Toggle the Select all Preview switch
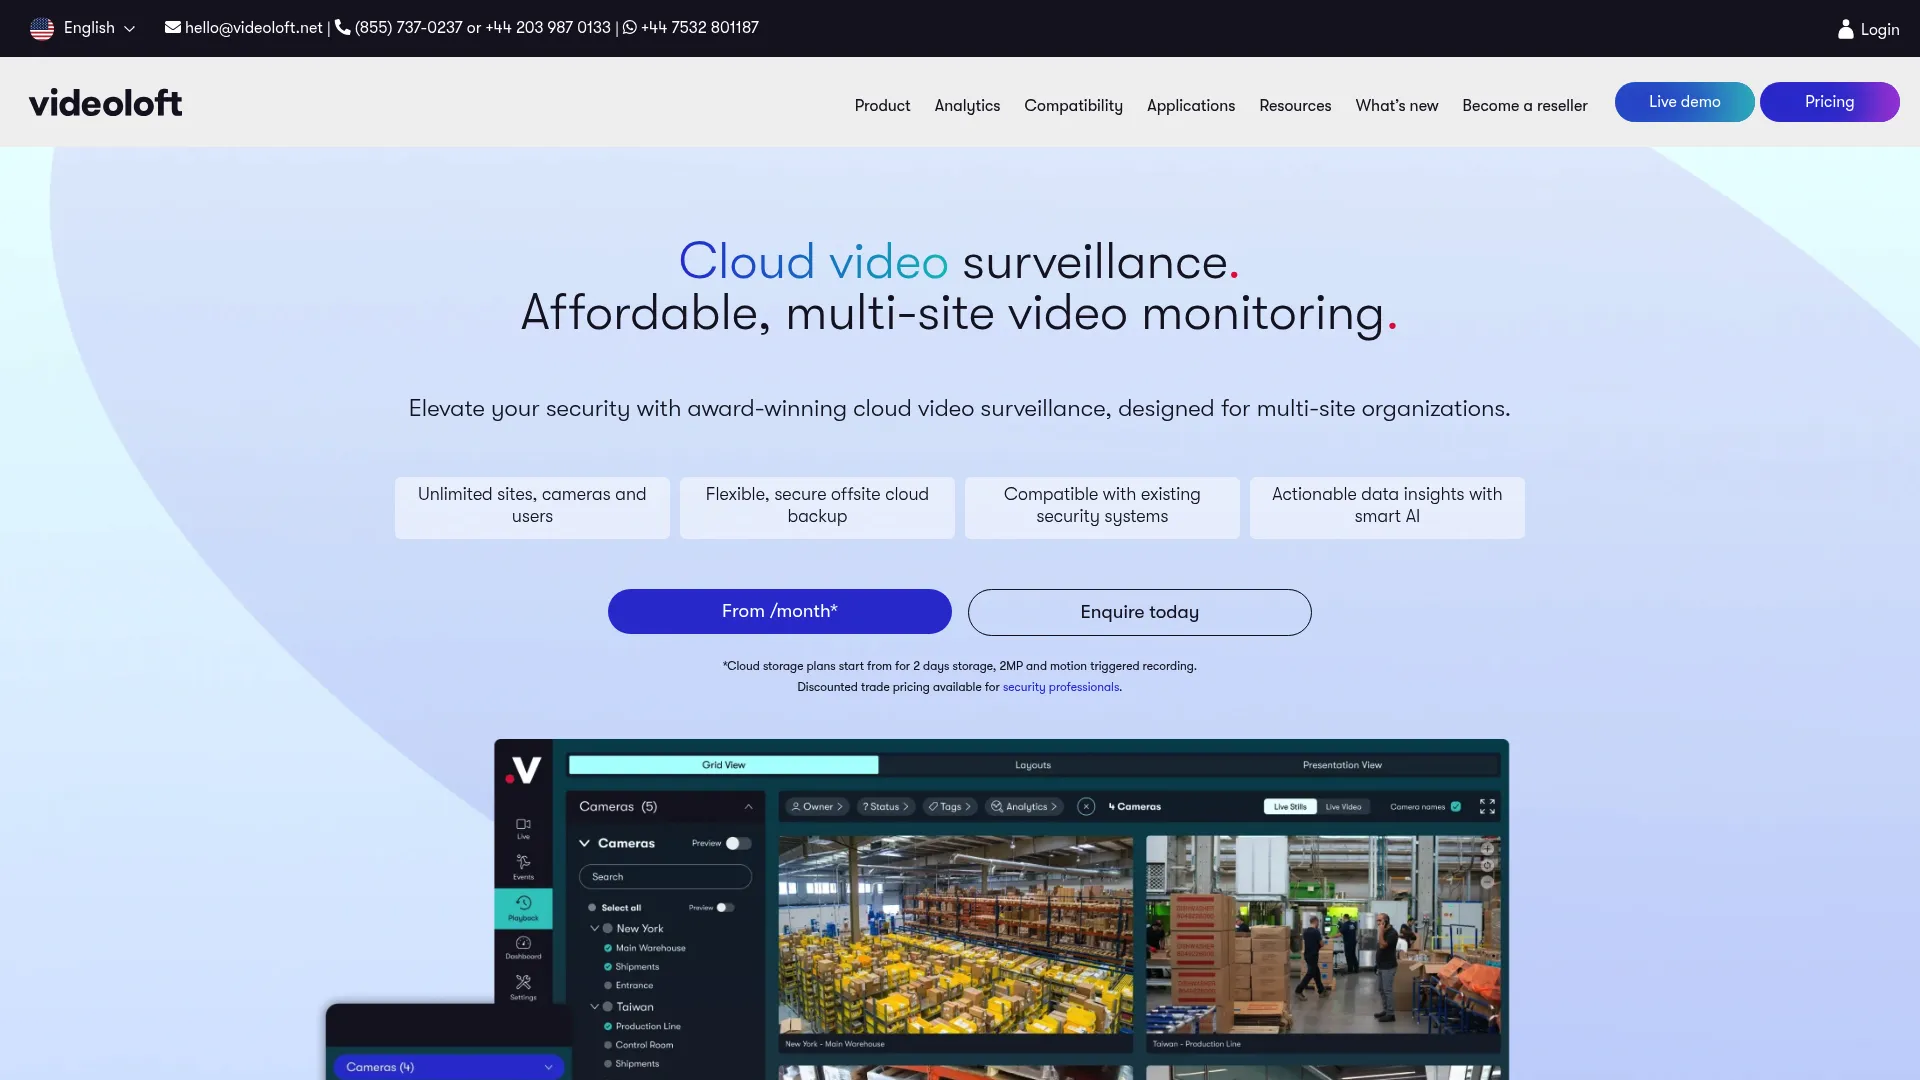 click(x=726, y=908)
